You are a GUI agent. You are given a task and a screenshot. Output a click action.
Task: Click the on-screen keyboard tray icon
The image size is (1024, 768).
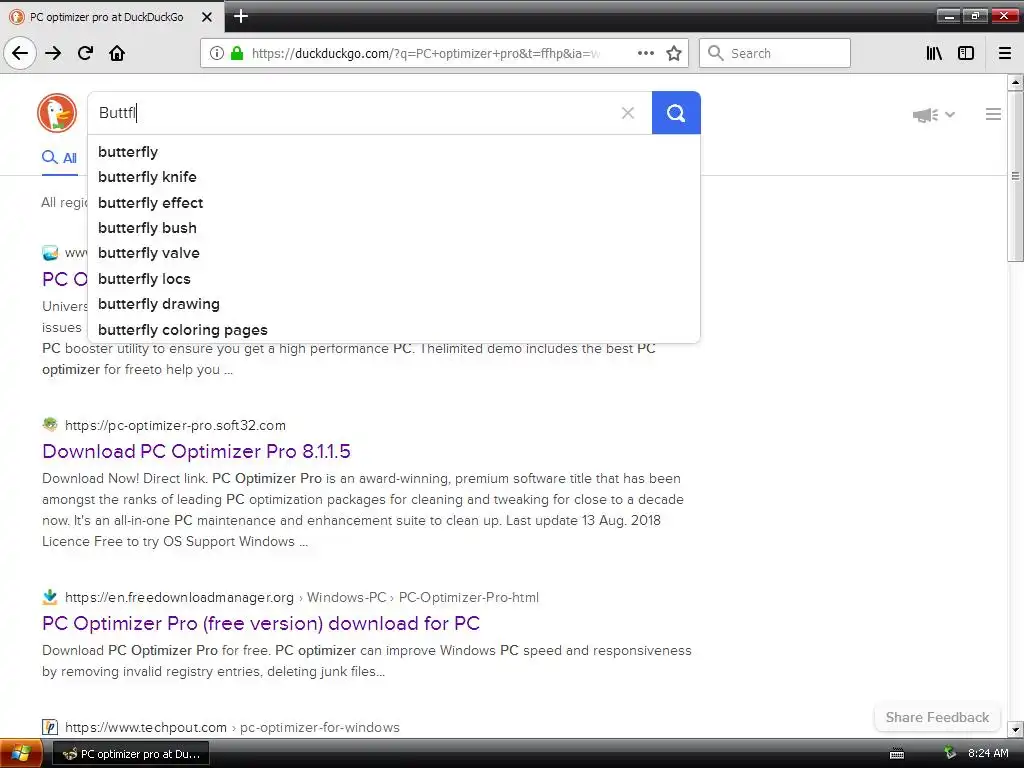click(x=897, y=754)
